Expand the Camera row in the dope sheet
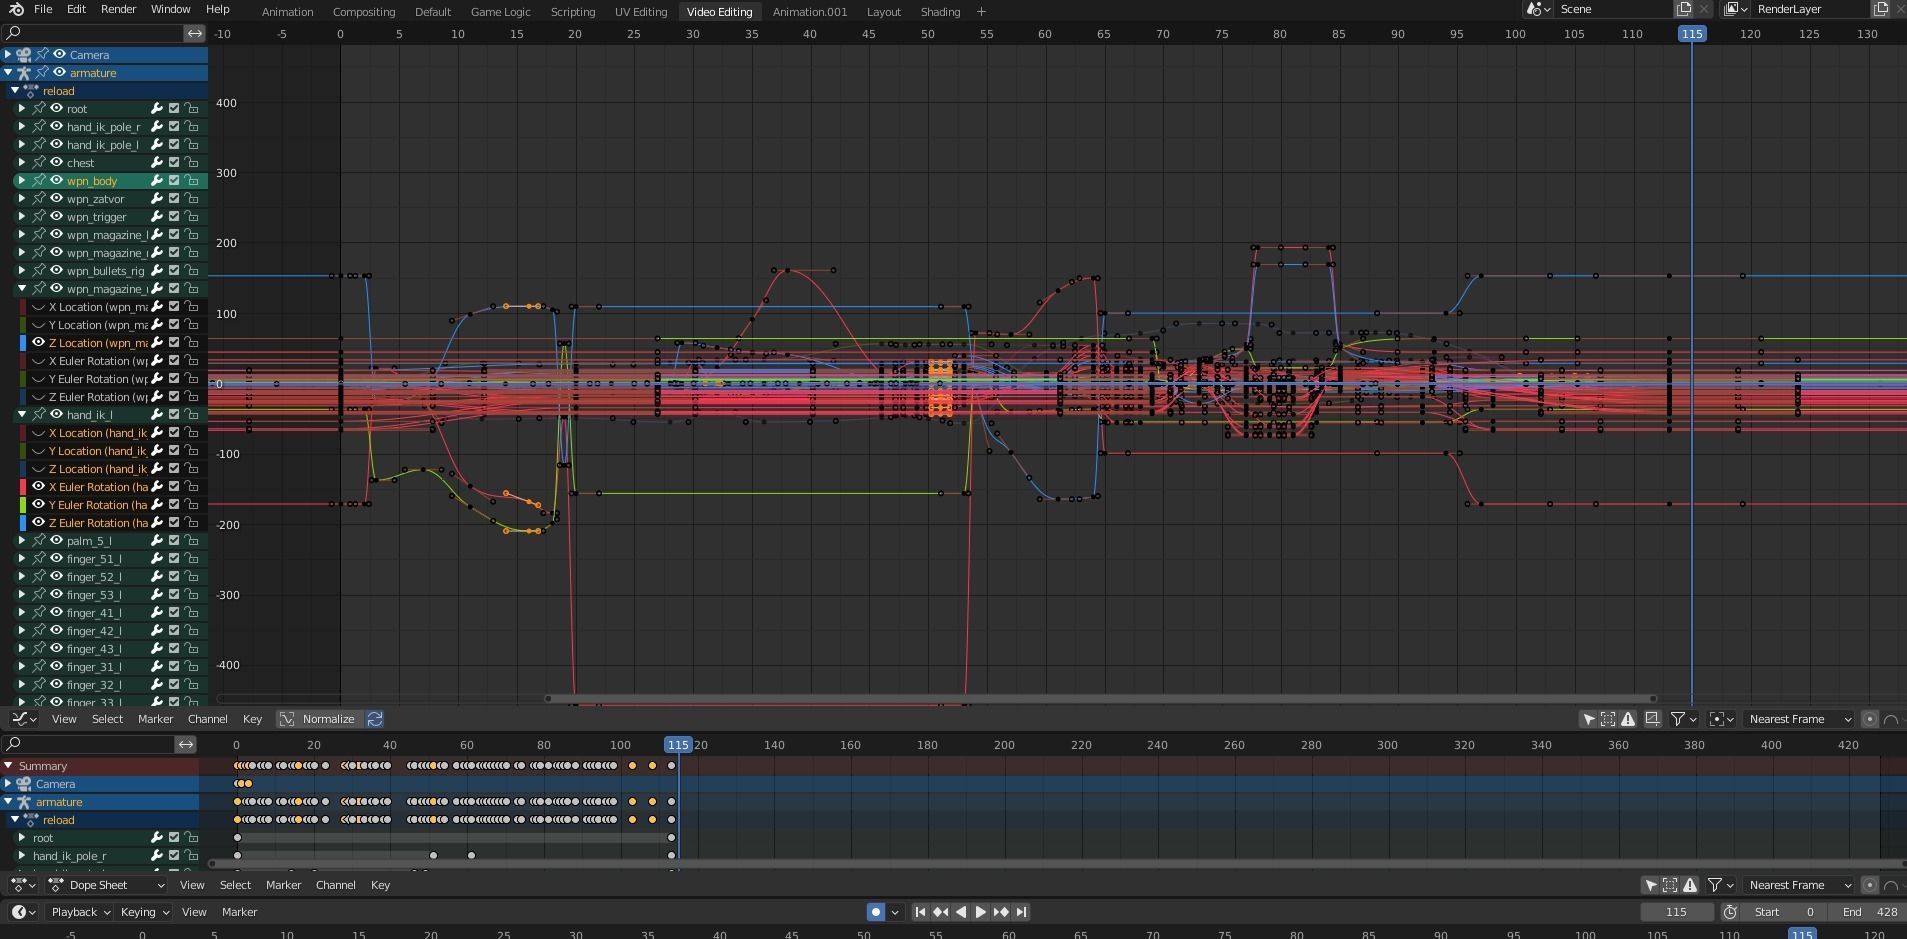This screenshot has width=1907, height=939. 8,784
